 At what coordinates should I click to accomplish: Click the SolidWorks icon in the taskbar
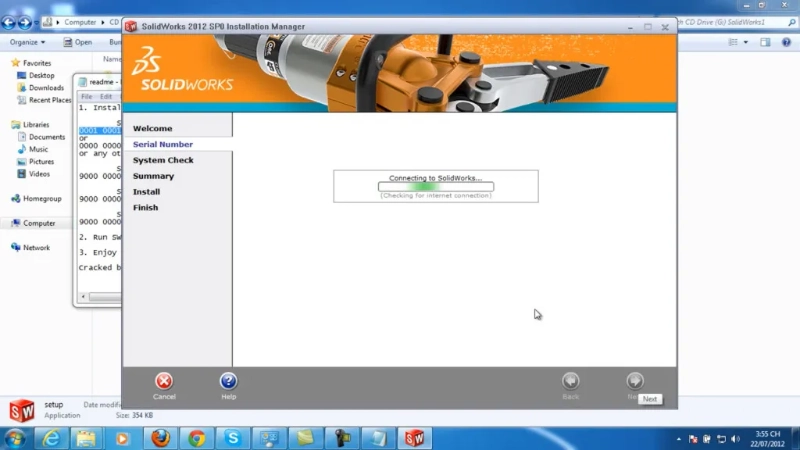[413, 438]
